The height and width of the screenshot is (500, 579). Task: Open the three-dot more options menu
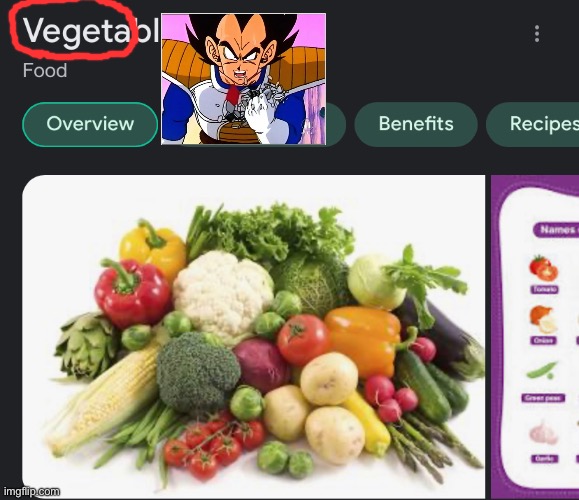click(x=537, y=34)
